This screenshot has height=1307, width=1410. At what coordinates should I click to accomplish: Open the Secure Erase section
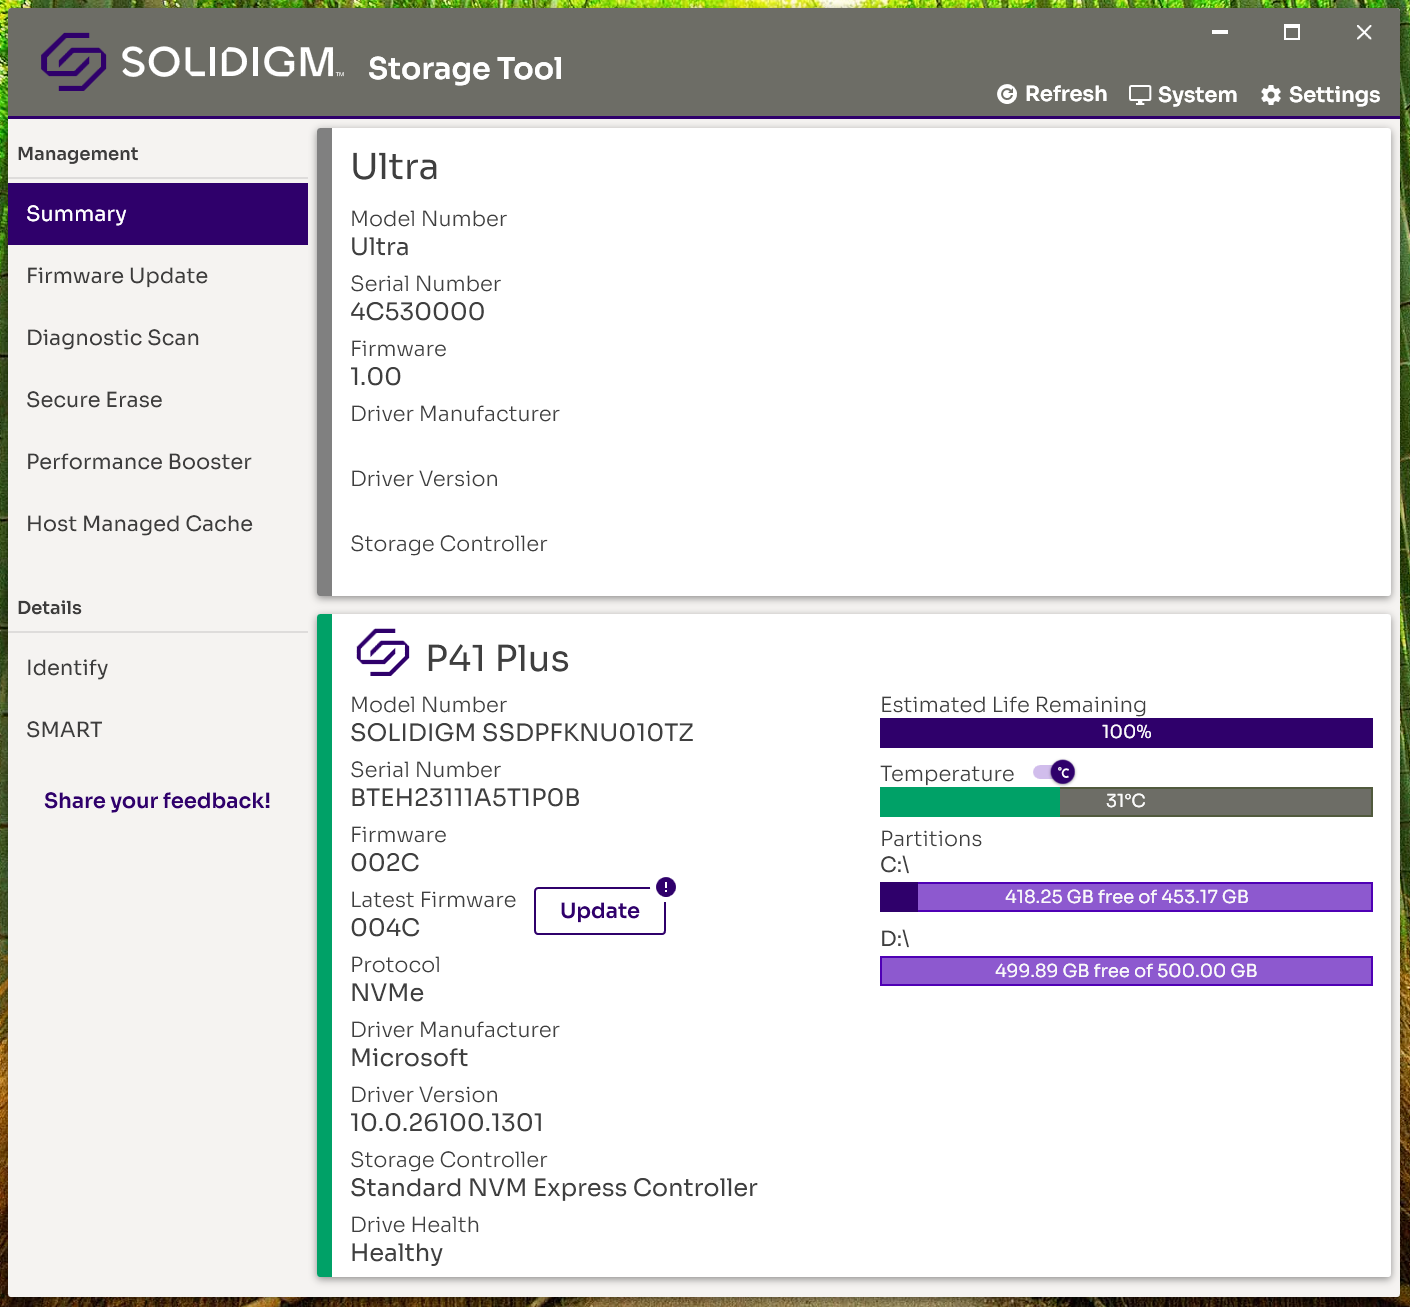click(x=158, y=400)
